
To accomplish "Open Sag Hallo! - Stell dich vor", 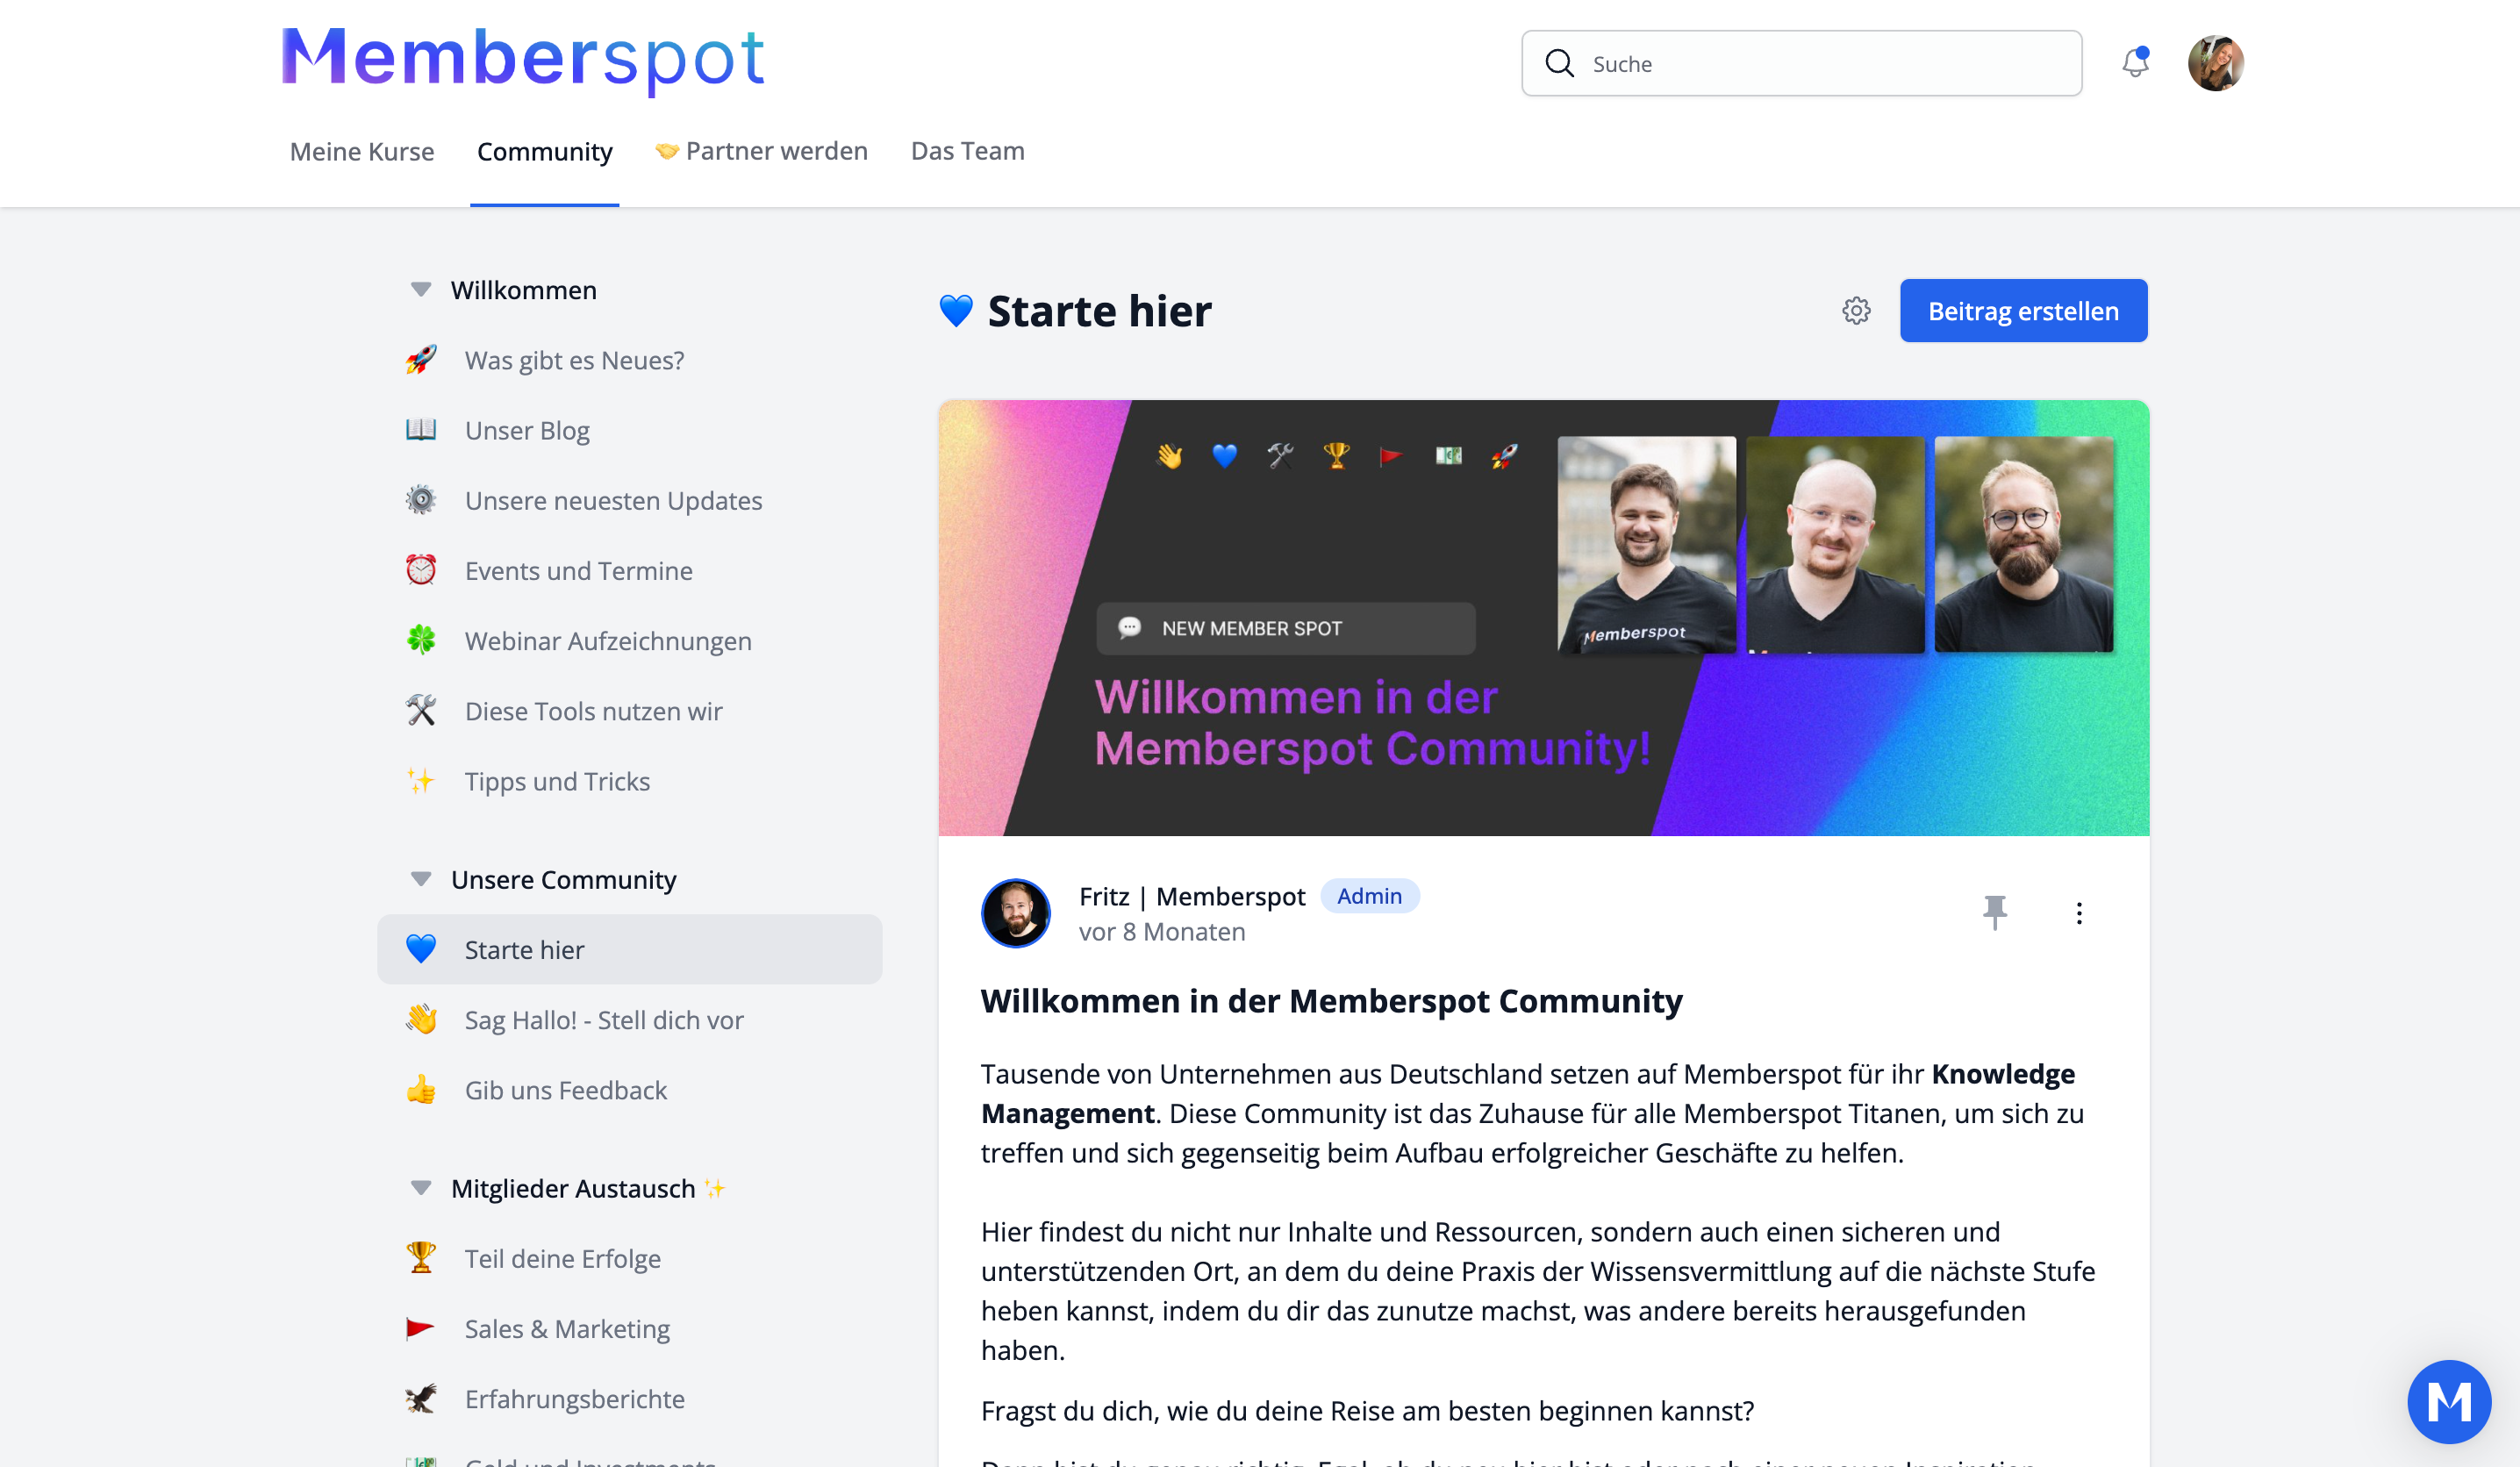I will click(x=603, y=1019).
